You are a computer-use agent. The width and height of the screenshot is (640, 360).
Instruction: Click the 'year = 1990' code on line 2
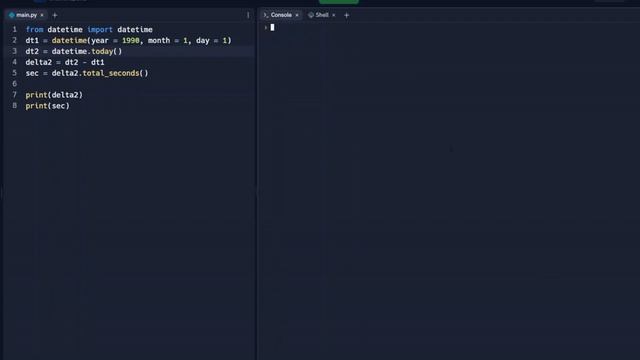click(116, 41)
